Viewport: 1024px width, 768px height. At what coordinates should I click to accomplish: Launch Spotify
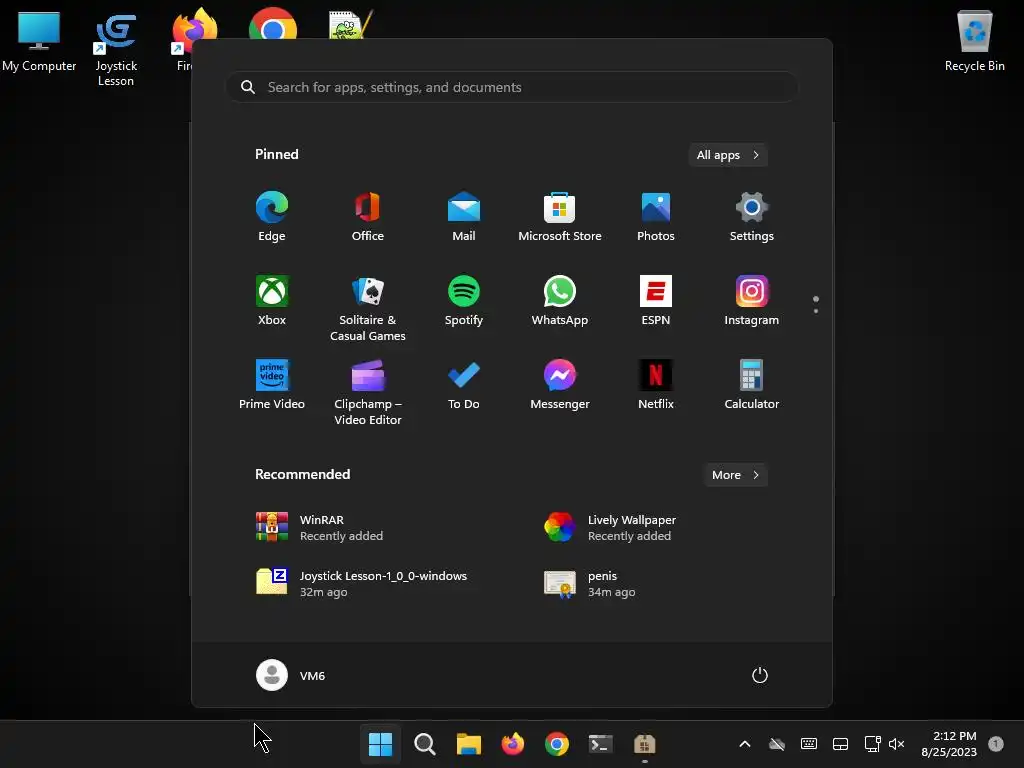(464, 300)
